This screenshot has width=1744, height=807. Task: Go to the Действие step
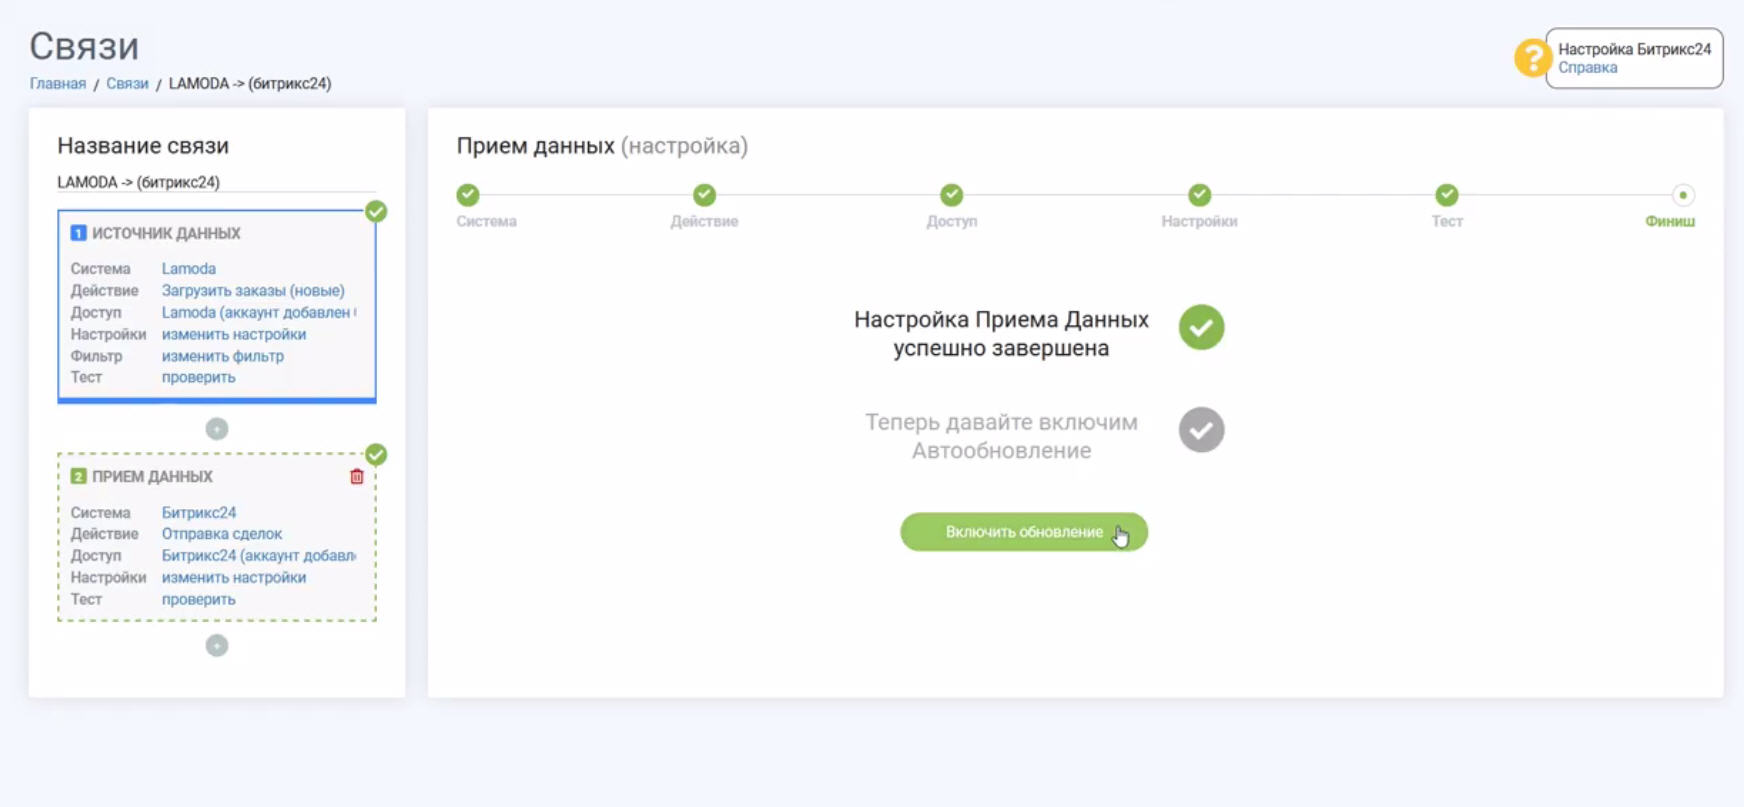[704, 195]
